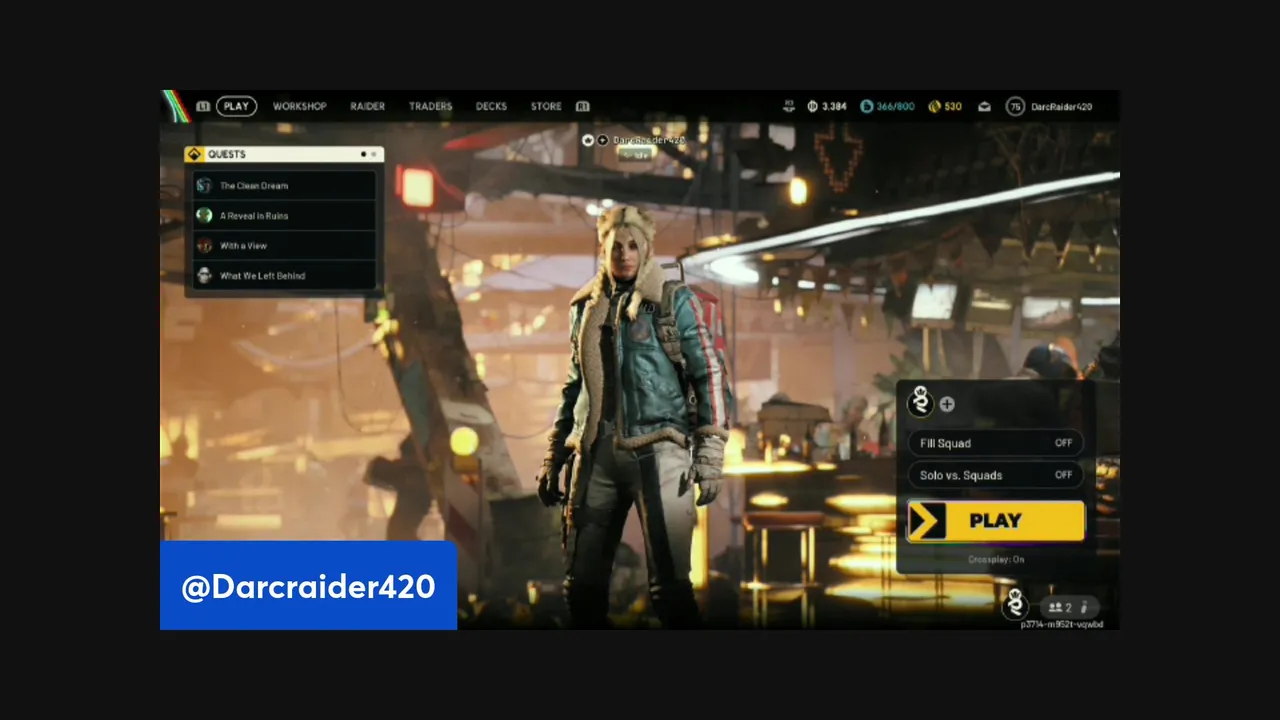The width and height of the screenshot is (1280, 720).
Task: Select the second Quests page dot
Action: point(374,154)
